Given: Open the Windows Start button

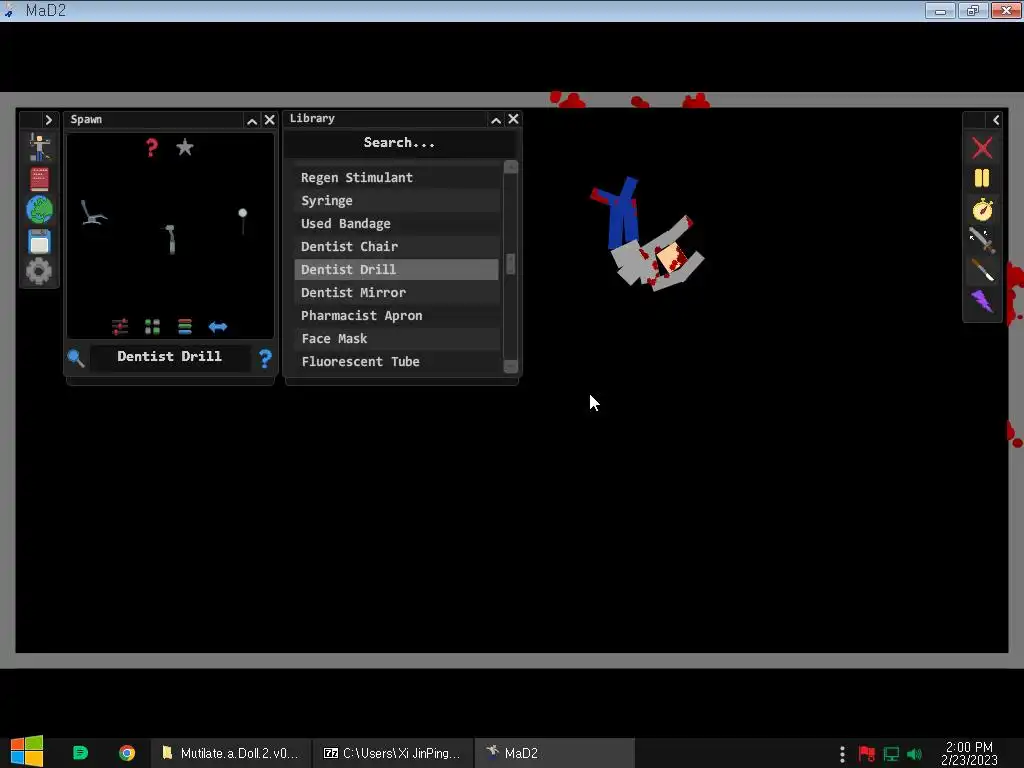Looking at the screenshot, I should pyautogui.click(x=26, y=752).
